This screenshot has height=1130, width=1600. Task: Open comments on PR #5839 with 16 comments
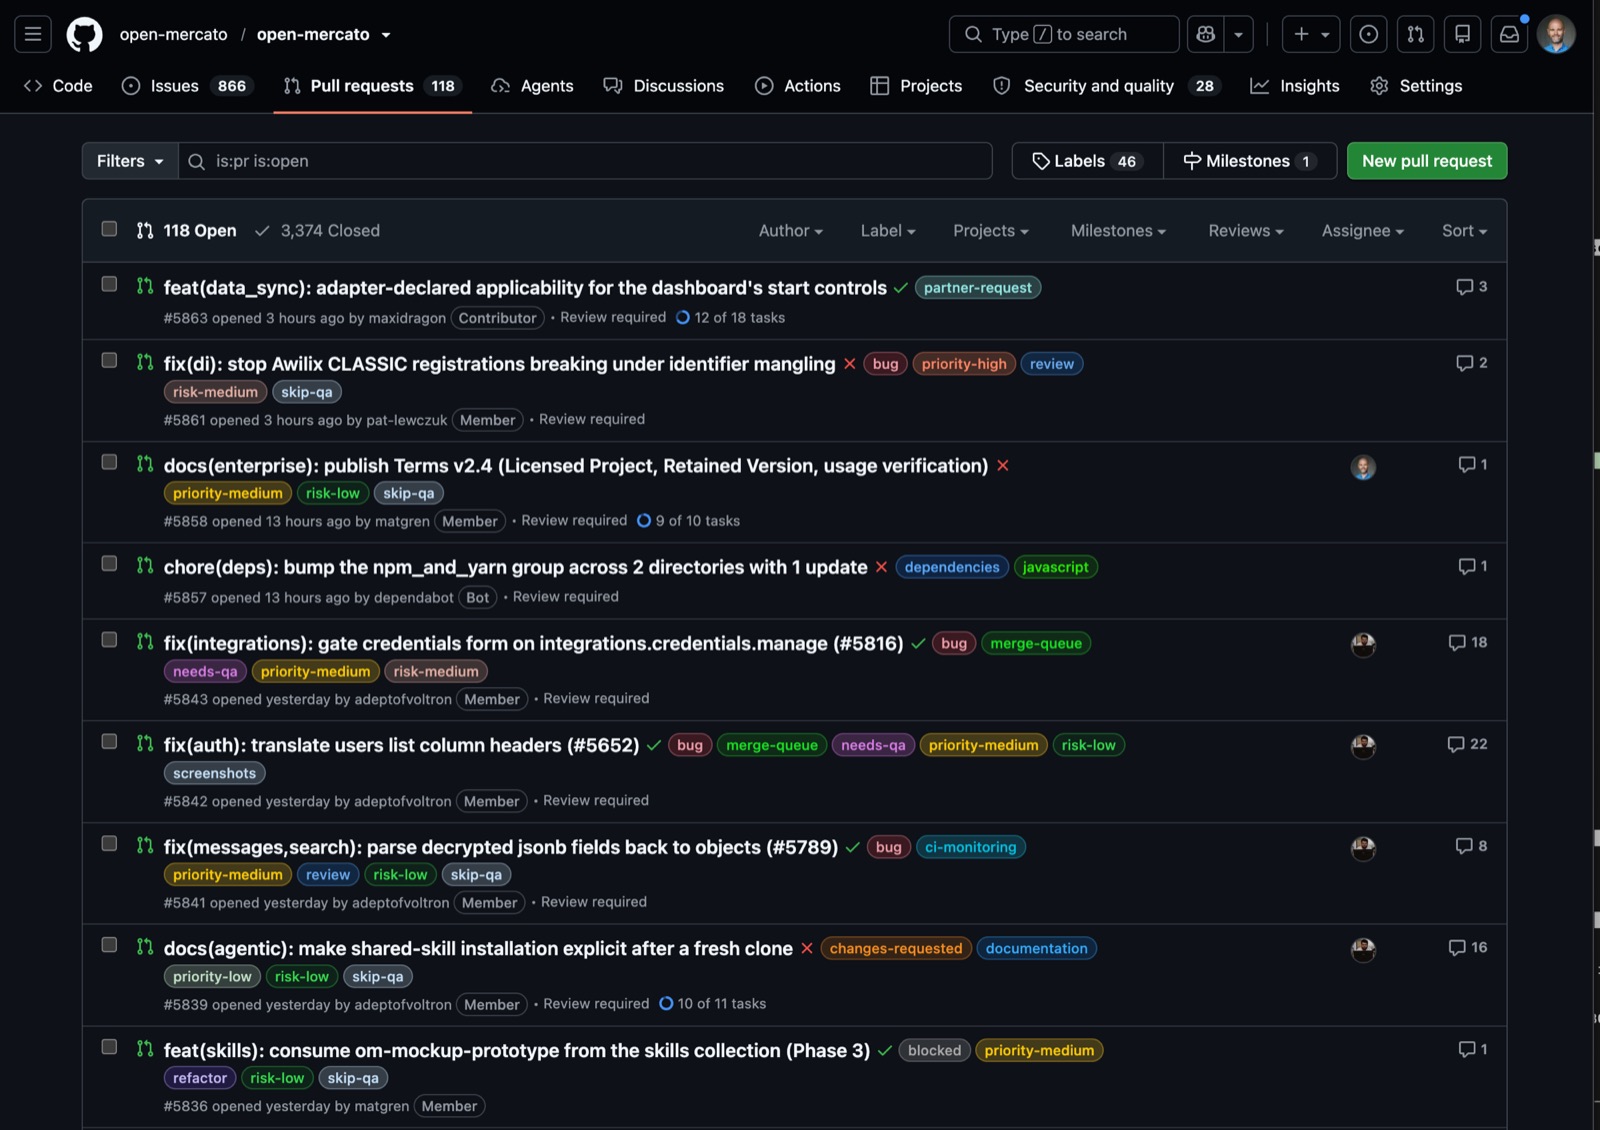coord(1467,947)
